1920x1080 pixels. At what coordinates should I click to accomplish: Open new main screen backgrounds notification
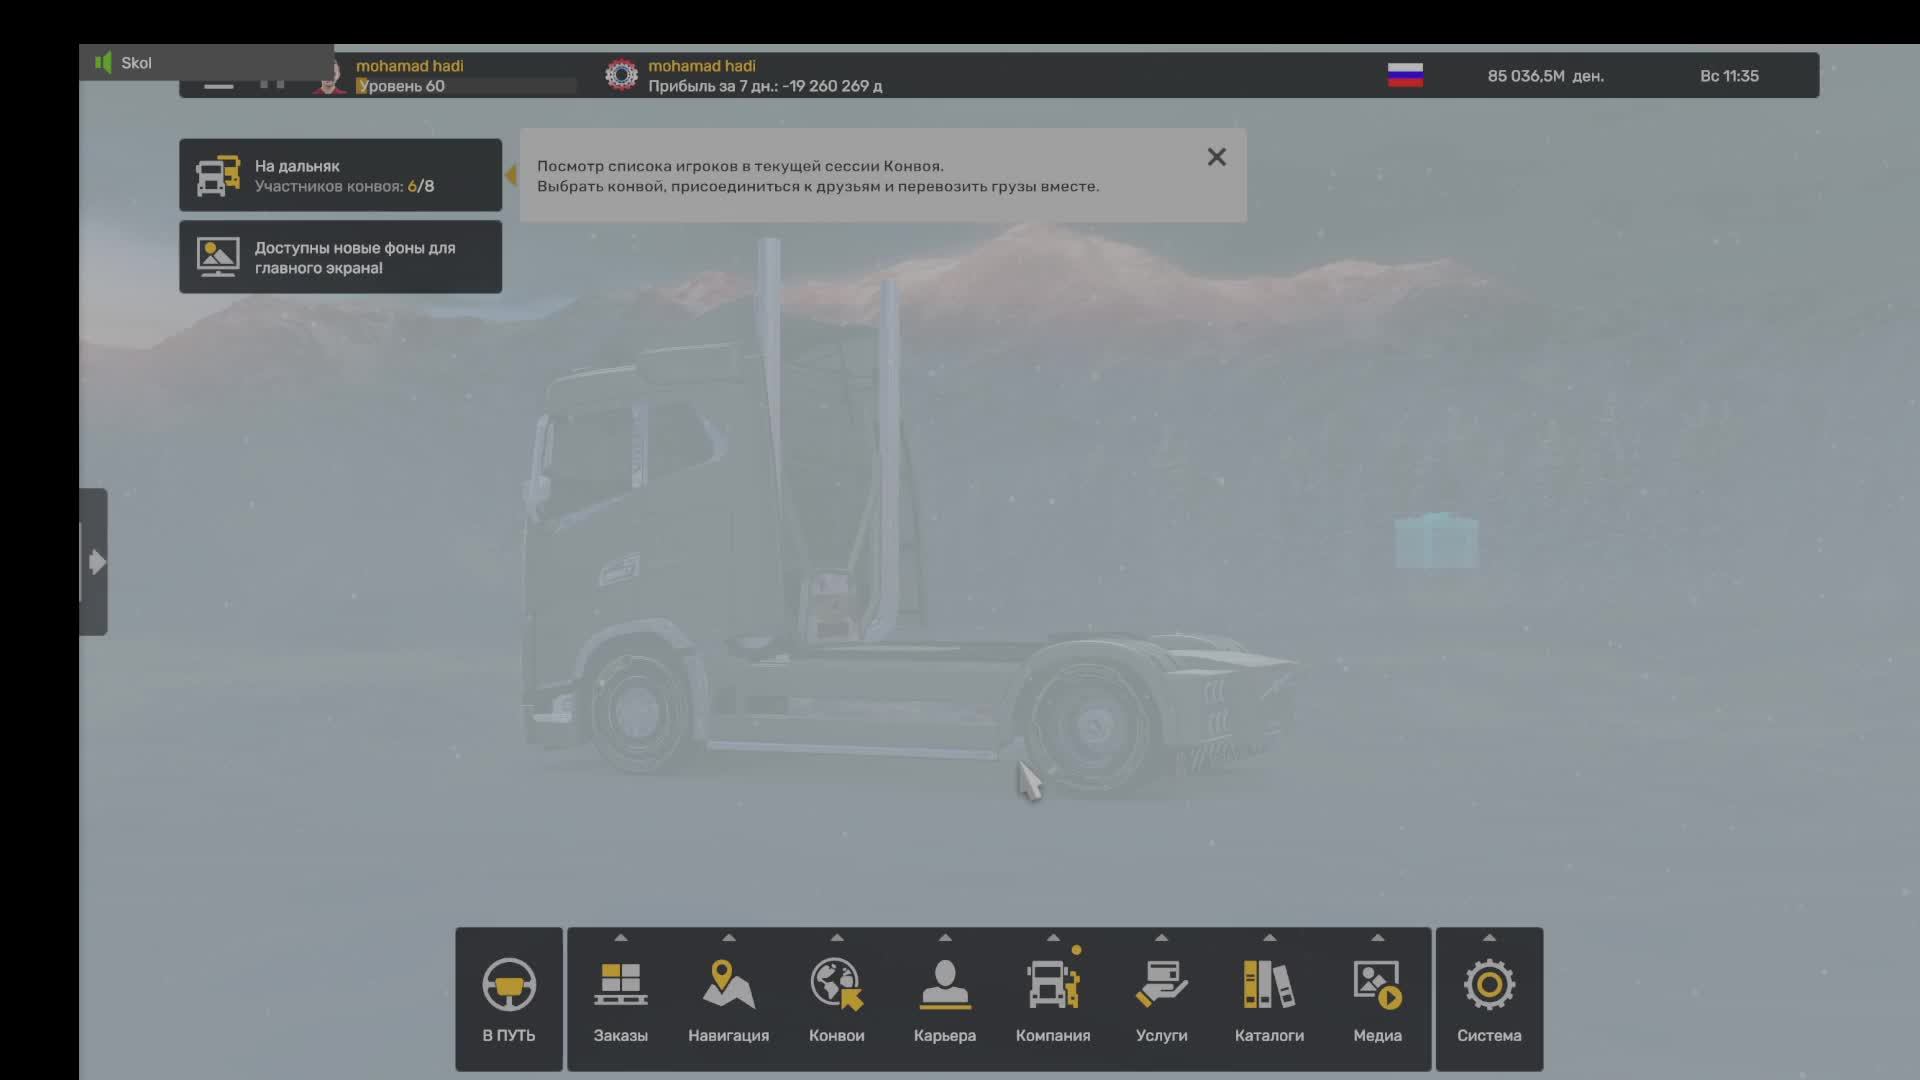(x=340, y=257)
